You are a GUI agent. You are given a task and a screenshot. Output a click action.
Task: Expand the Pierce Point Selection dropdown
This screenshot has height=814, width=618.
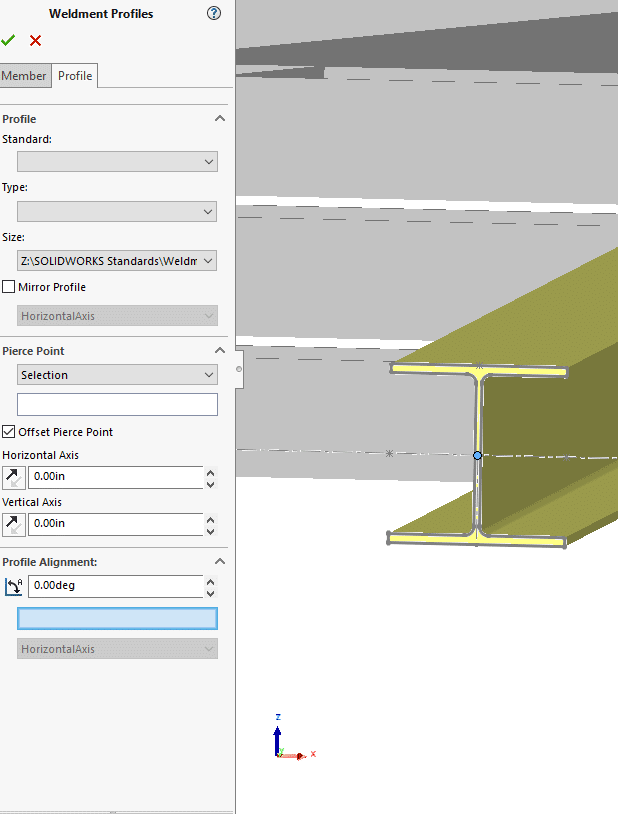click(117, 375)
